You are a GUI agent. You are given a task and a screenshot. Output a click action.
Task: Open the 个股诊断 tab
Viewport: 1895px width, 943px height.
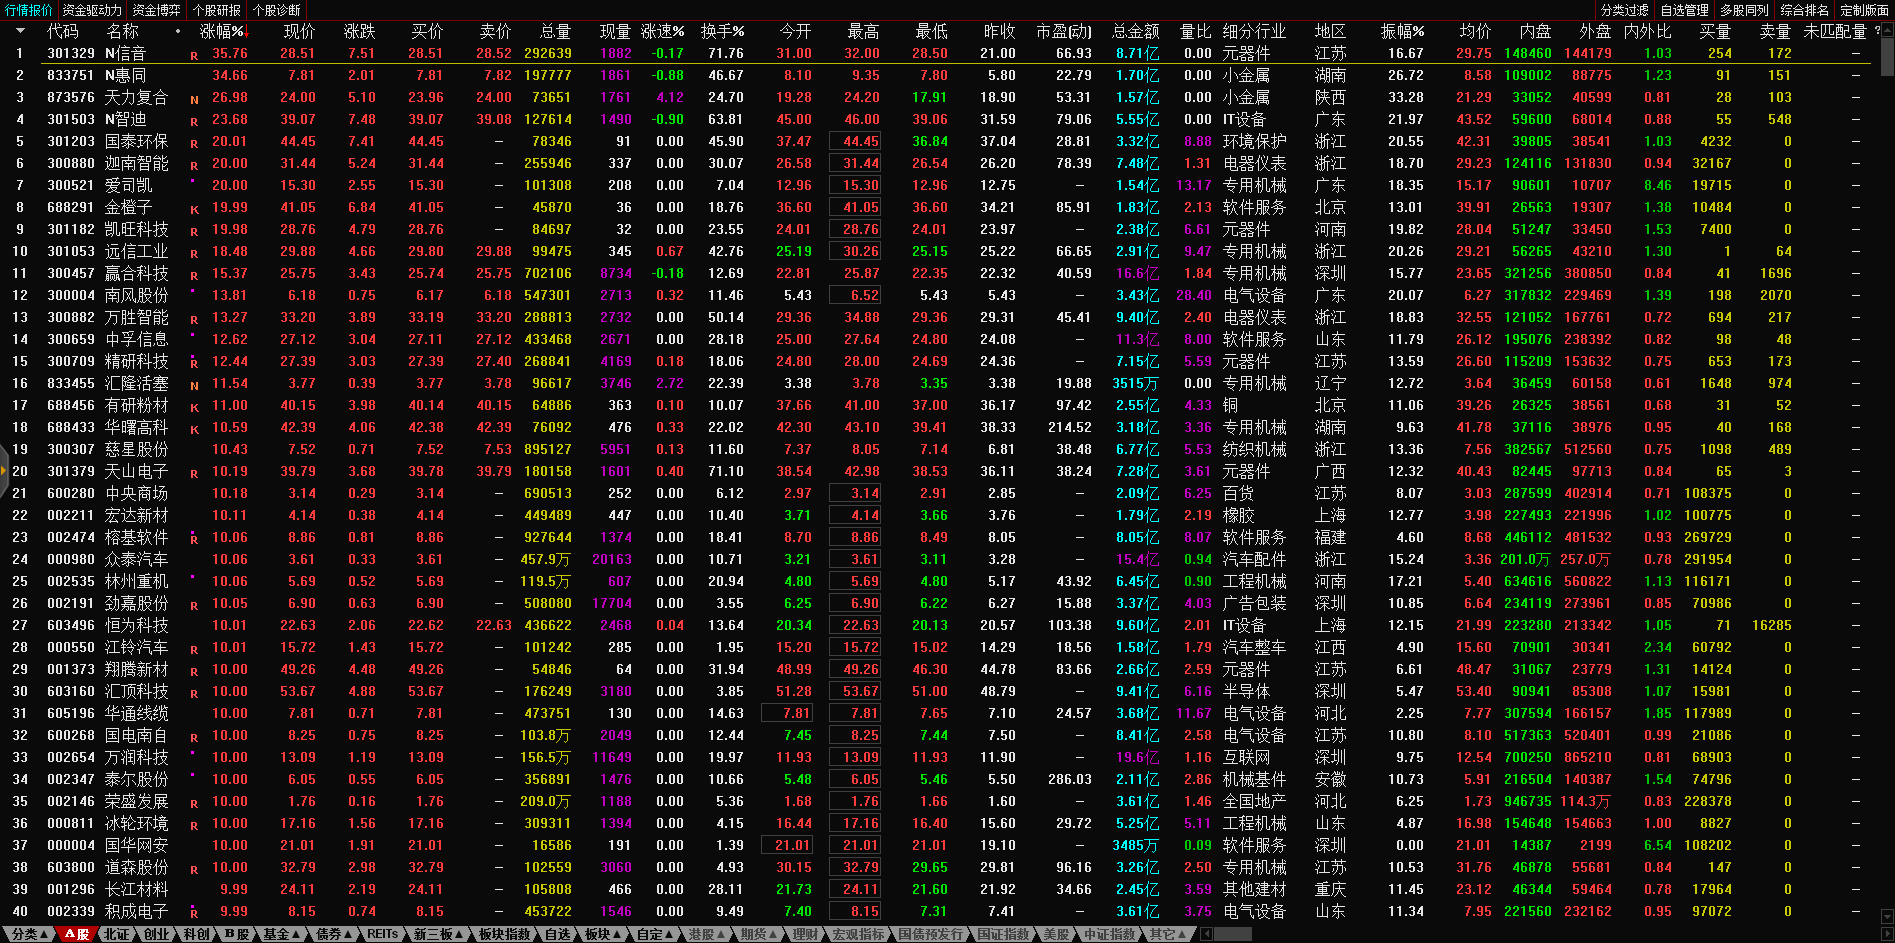[277, 10]
